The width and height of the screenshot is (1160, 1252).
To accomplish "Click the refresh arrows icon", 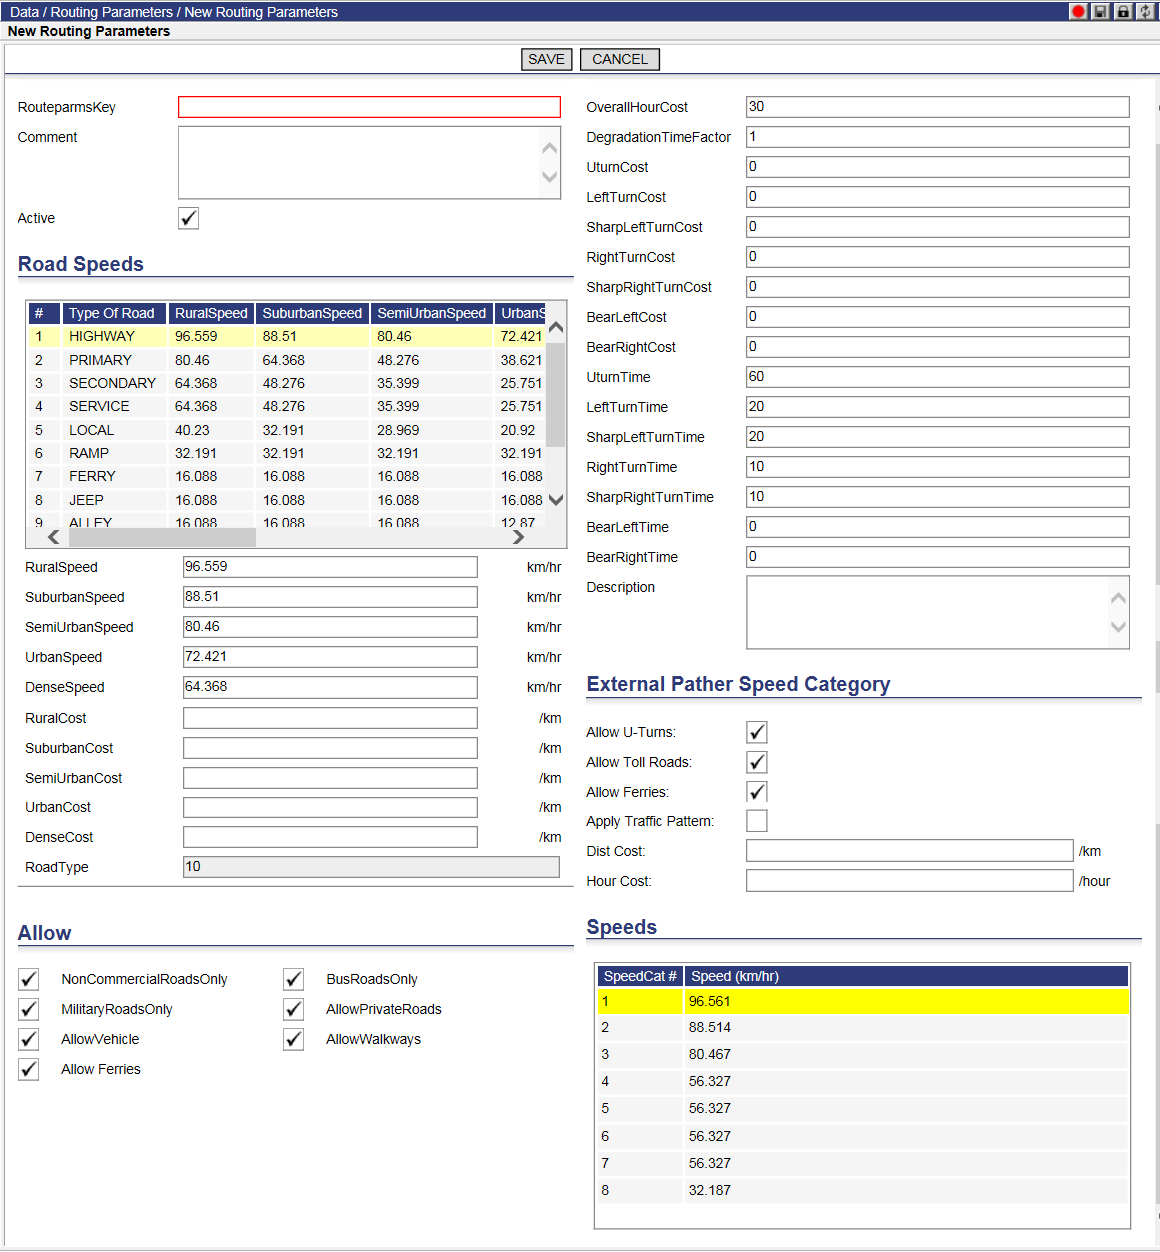I will (1146, 11).
